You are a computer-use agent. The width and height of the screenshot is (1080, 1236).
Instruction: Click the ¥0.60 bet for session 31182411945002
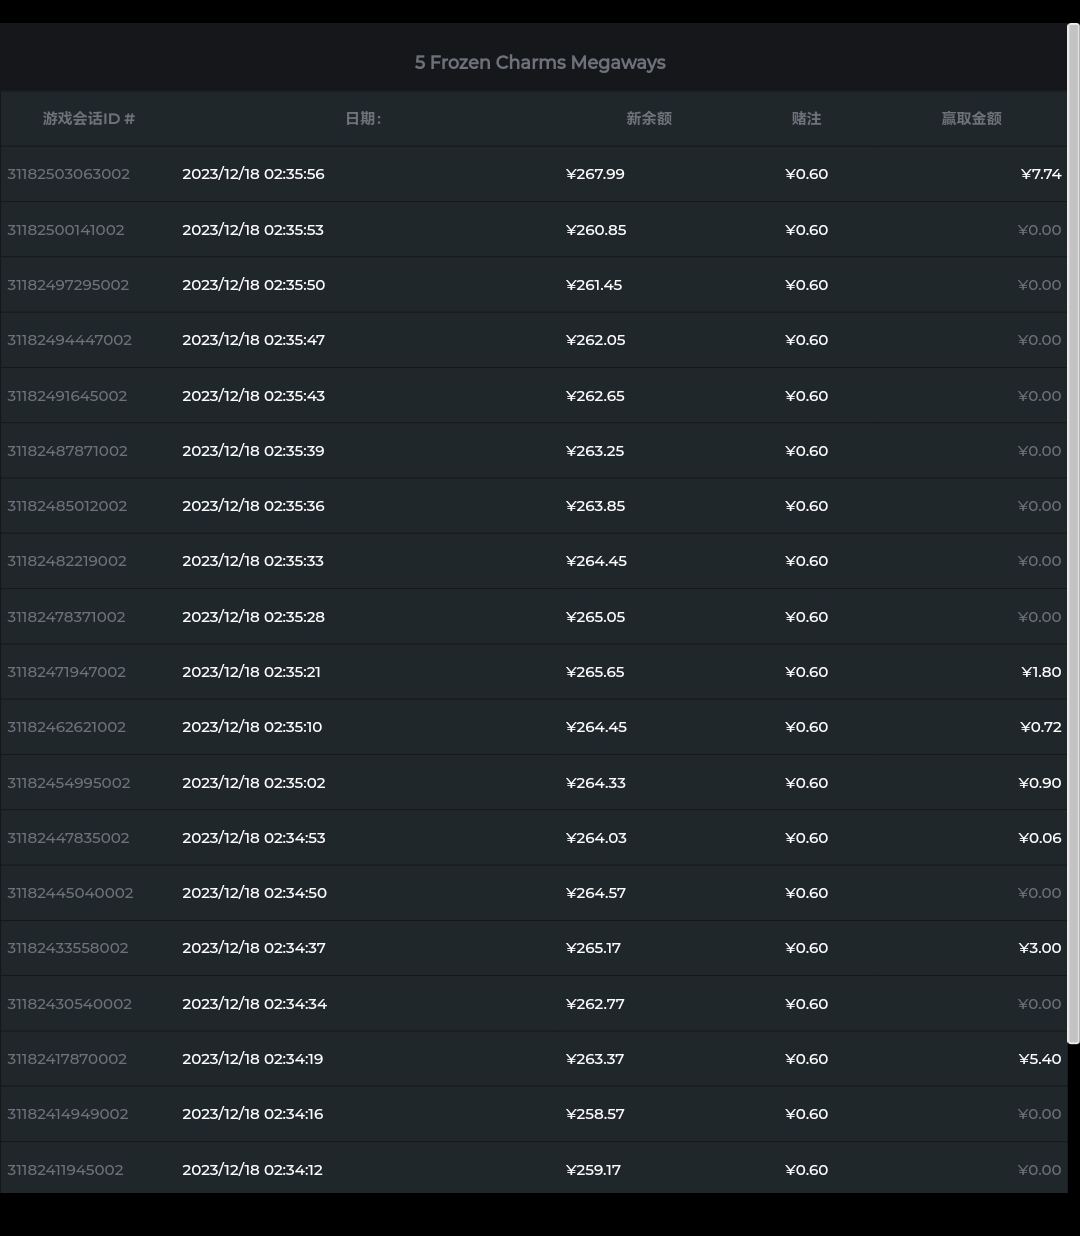coord(807,1170)
